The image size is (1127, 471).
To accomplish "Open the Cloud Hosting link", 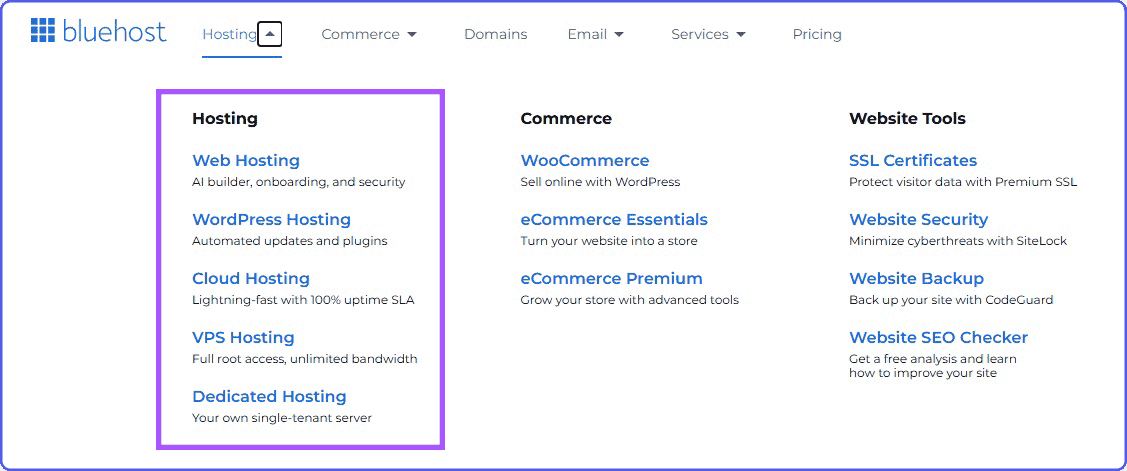I will click(x=251, y=278).
